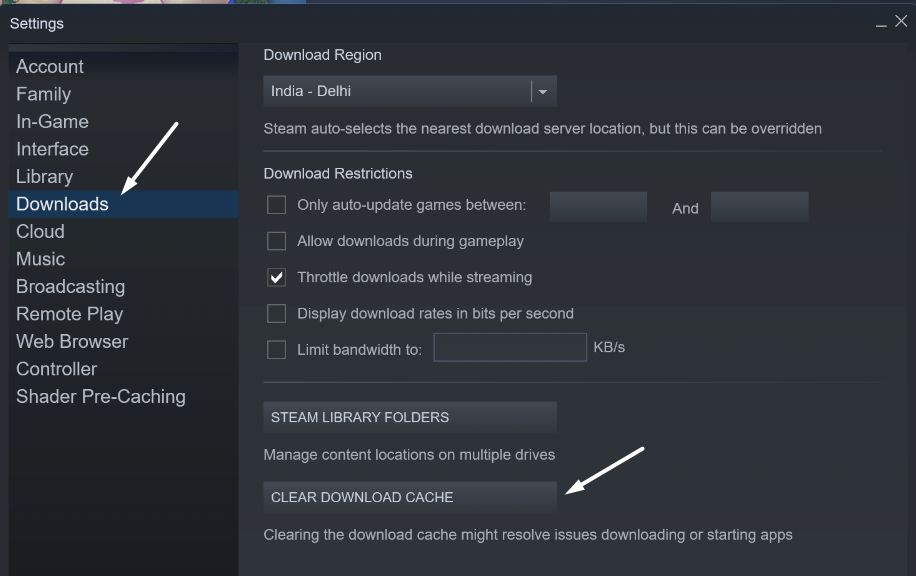The height and width of the screenshot is (576, 916).
Task: Open the auto-update start time dropdown
Action: (598, 207)
